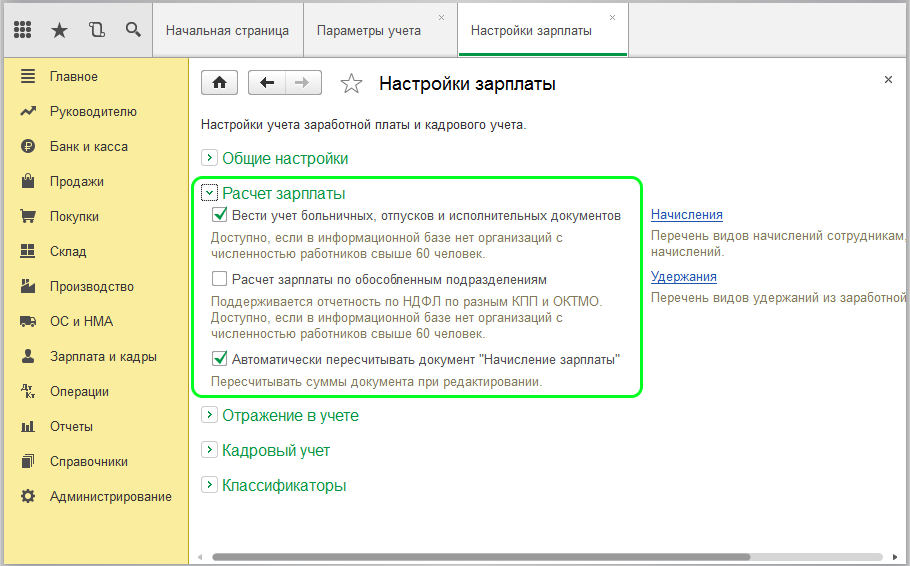Click the Favorites star icon in top bar
Screen dimensions: 910x566
tap(59, 30)
